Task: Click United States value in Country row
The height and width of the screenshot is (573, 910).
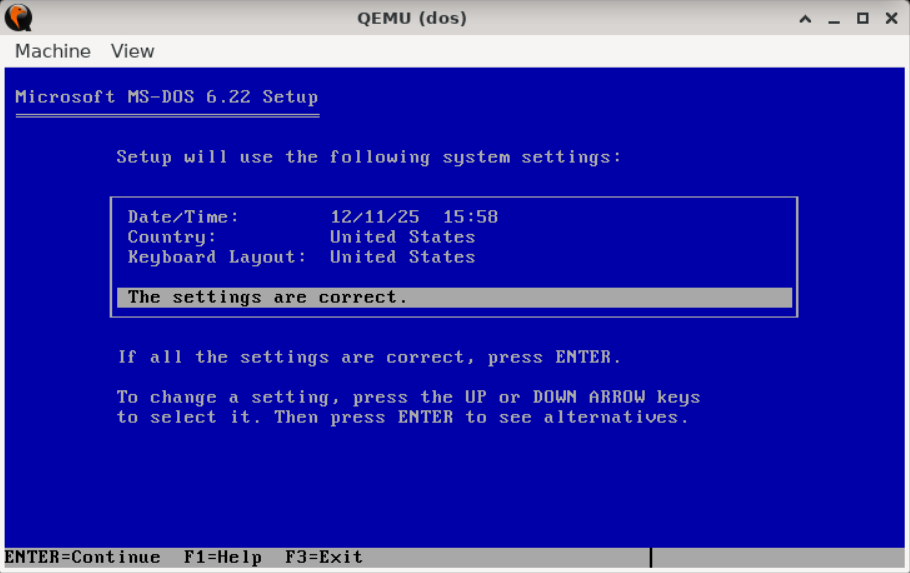Action: point(402,237)
